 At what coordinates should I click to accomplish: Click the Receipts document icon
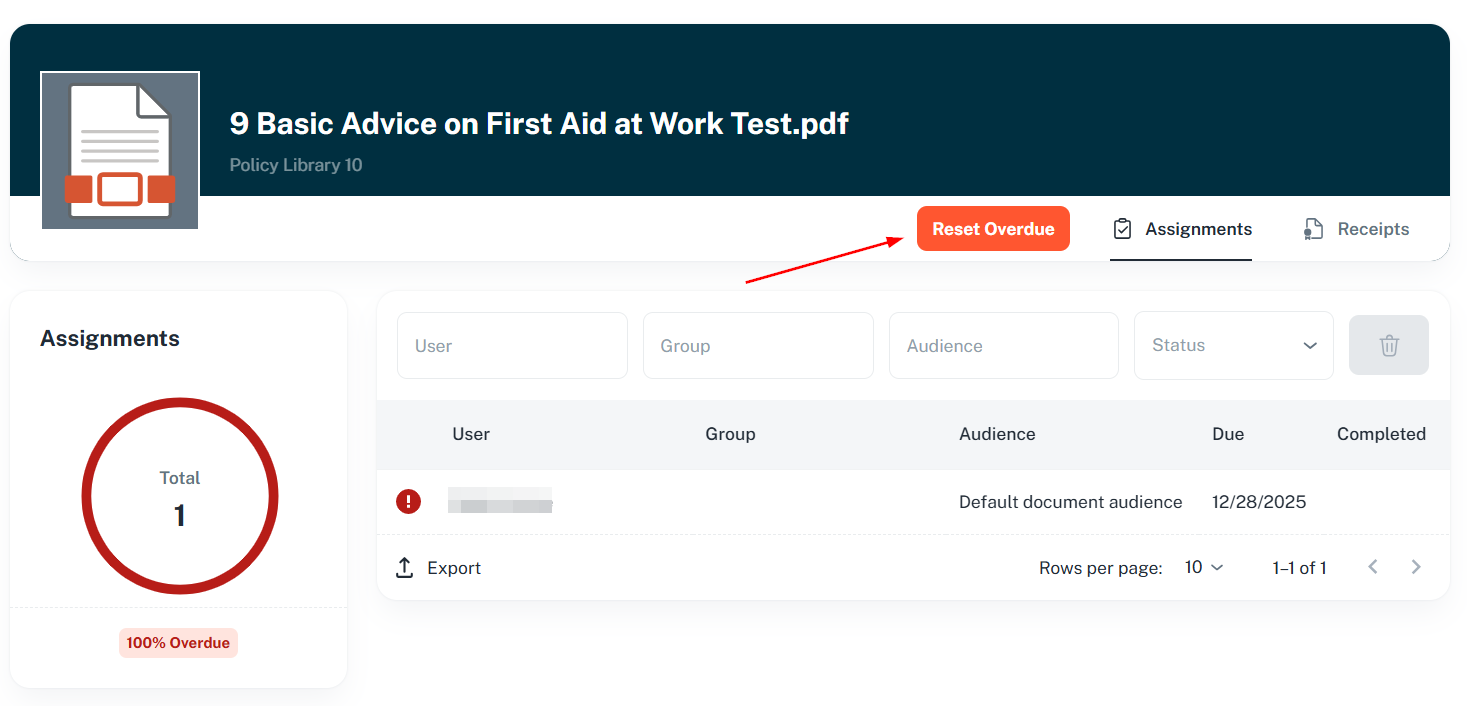pos(1313,229)
